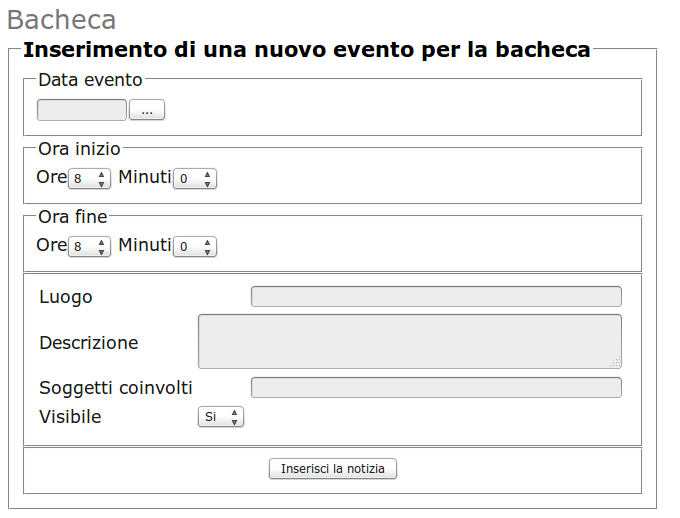Click the Luogo text field

click(436, 296)
